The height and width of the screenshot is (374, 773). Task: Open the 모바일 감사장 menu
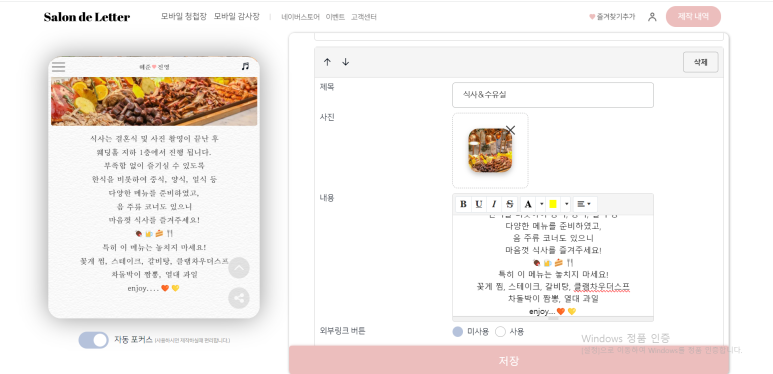237,16
